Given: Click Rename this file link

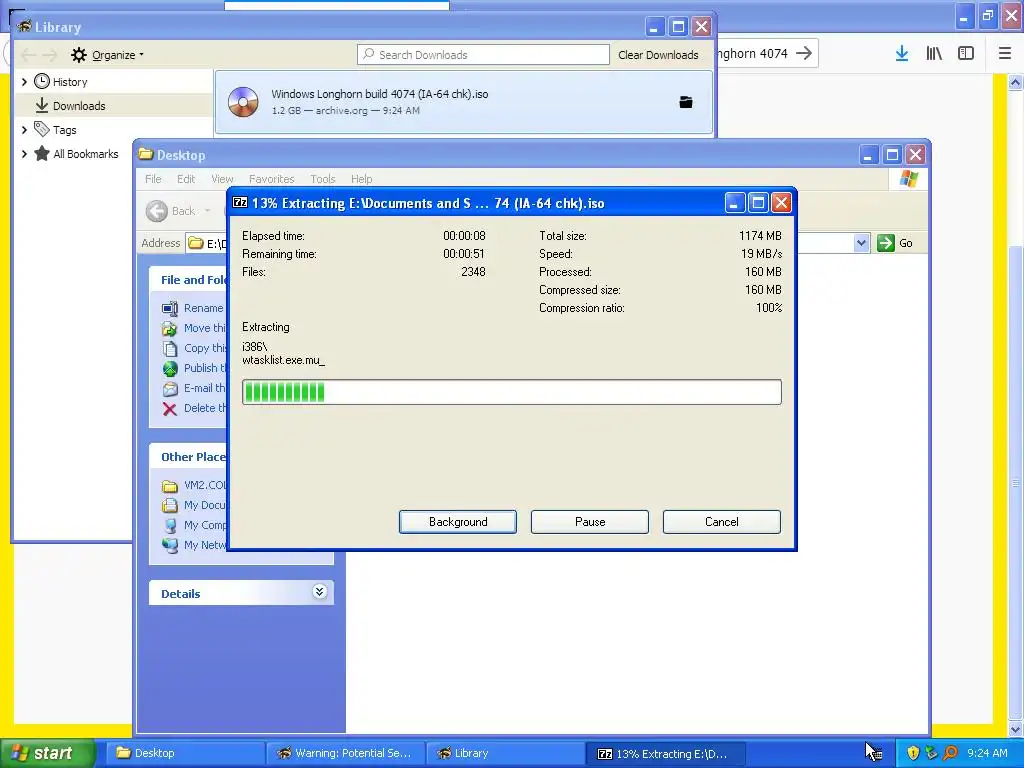Looking at the screenshot, I should (x=203, y=308).
